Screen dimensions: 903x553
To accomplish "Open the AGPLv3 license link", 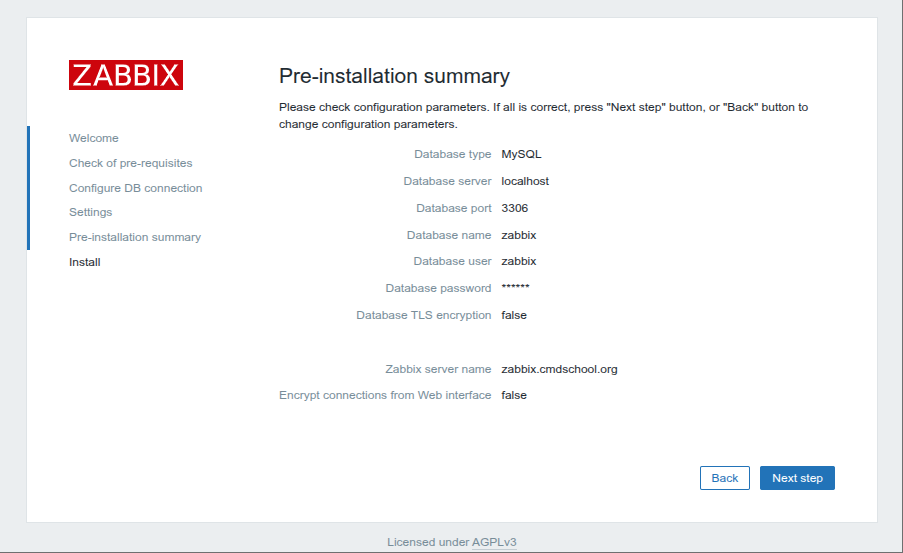I will click(x=494, y=542).
